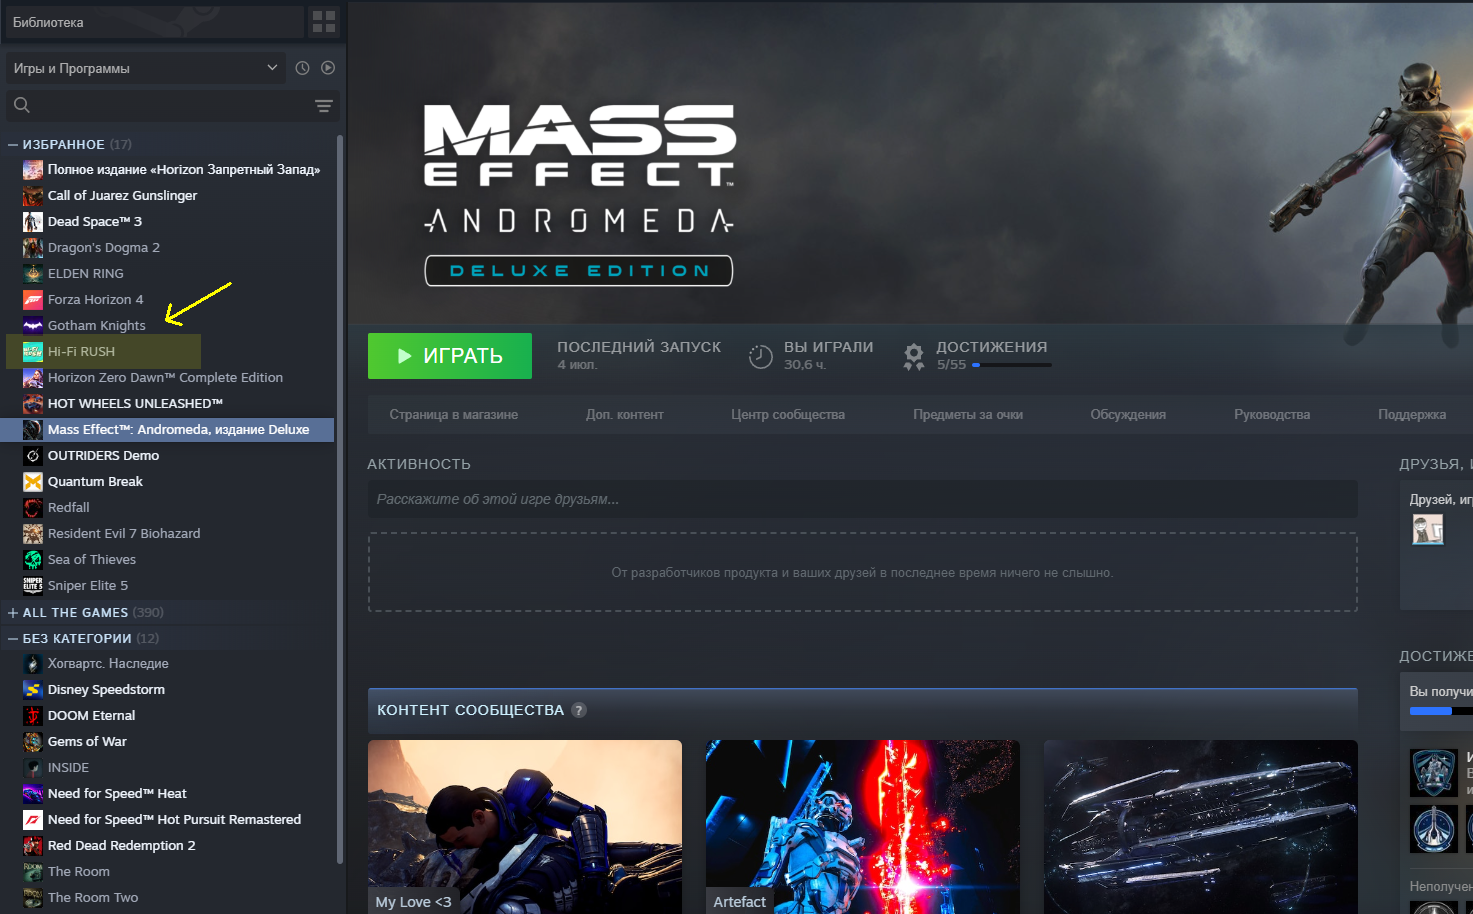
Task: Click the clock recent-activity filter icon
Action: coord(303,68)
